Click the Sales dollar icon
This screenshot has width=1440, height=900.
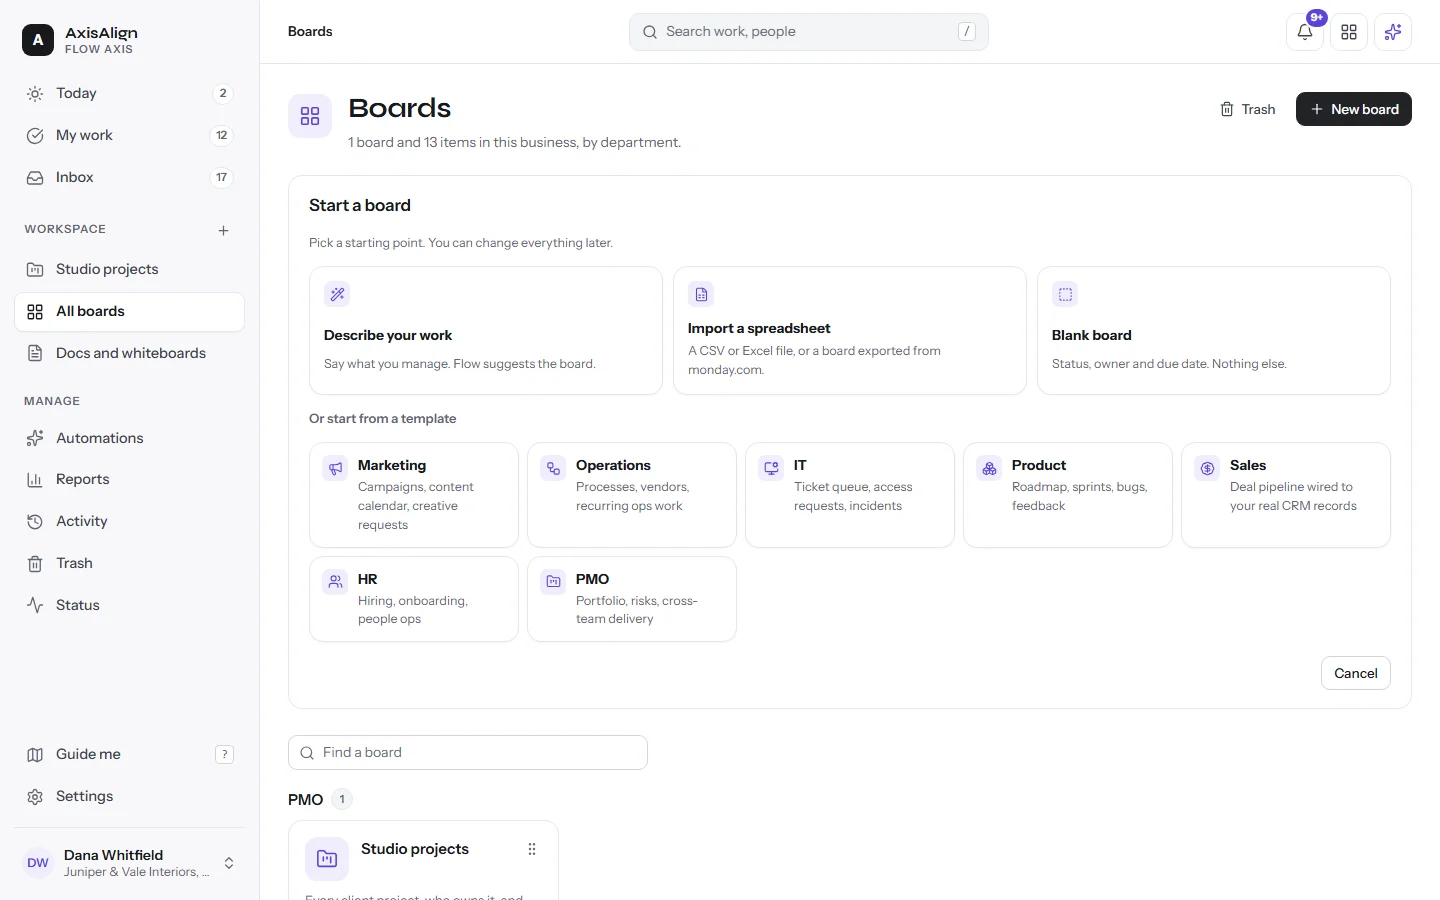coord(1207,468)
